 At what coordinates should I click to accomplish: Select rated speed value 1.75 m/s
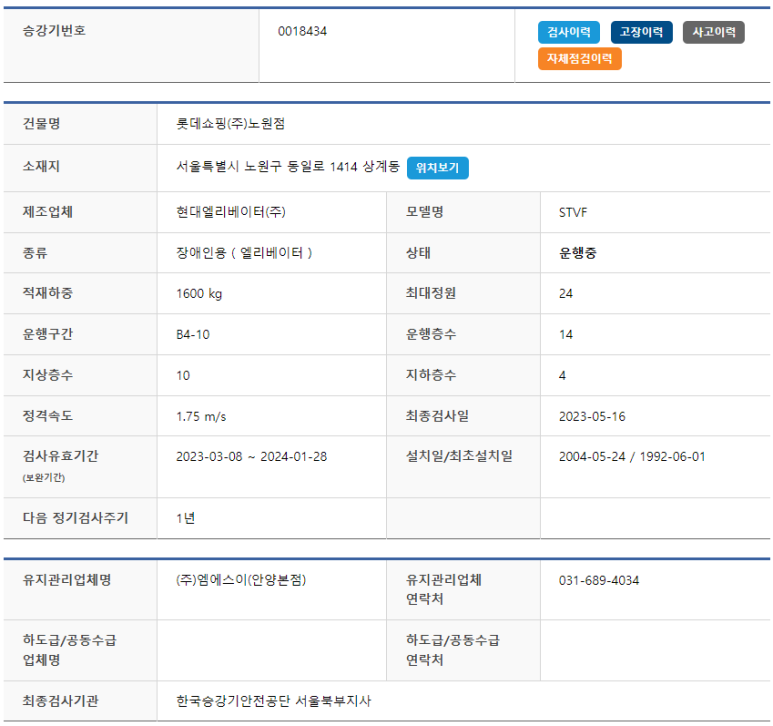pos(201,416)
